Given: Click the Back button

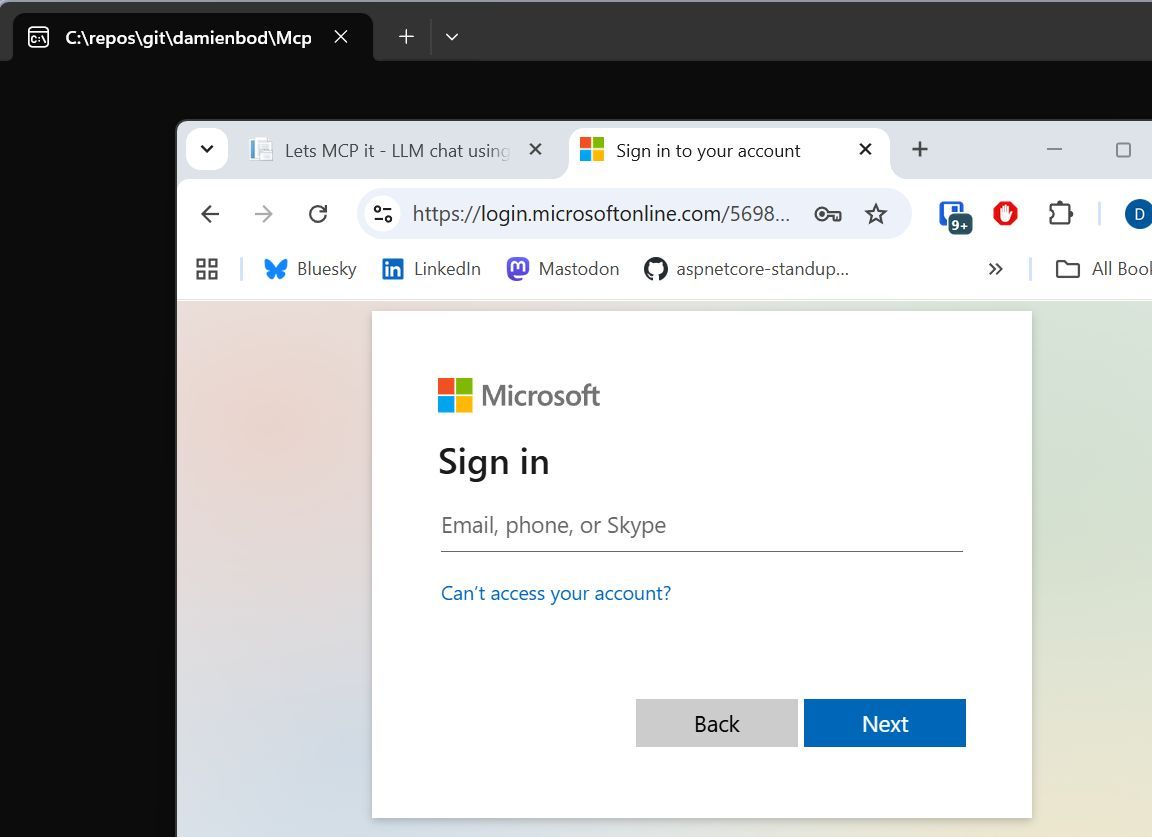Looking at the screenshot, I should click(x=716, y=723).
